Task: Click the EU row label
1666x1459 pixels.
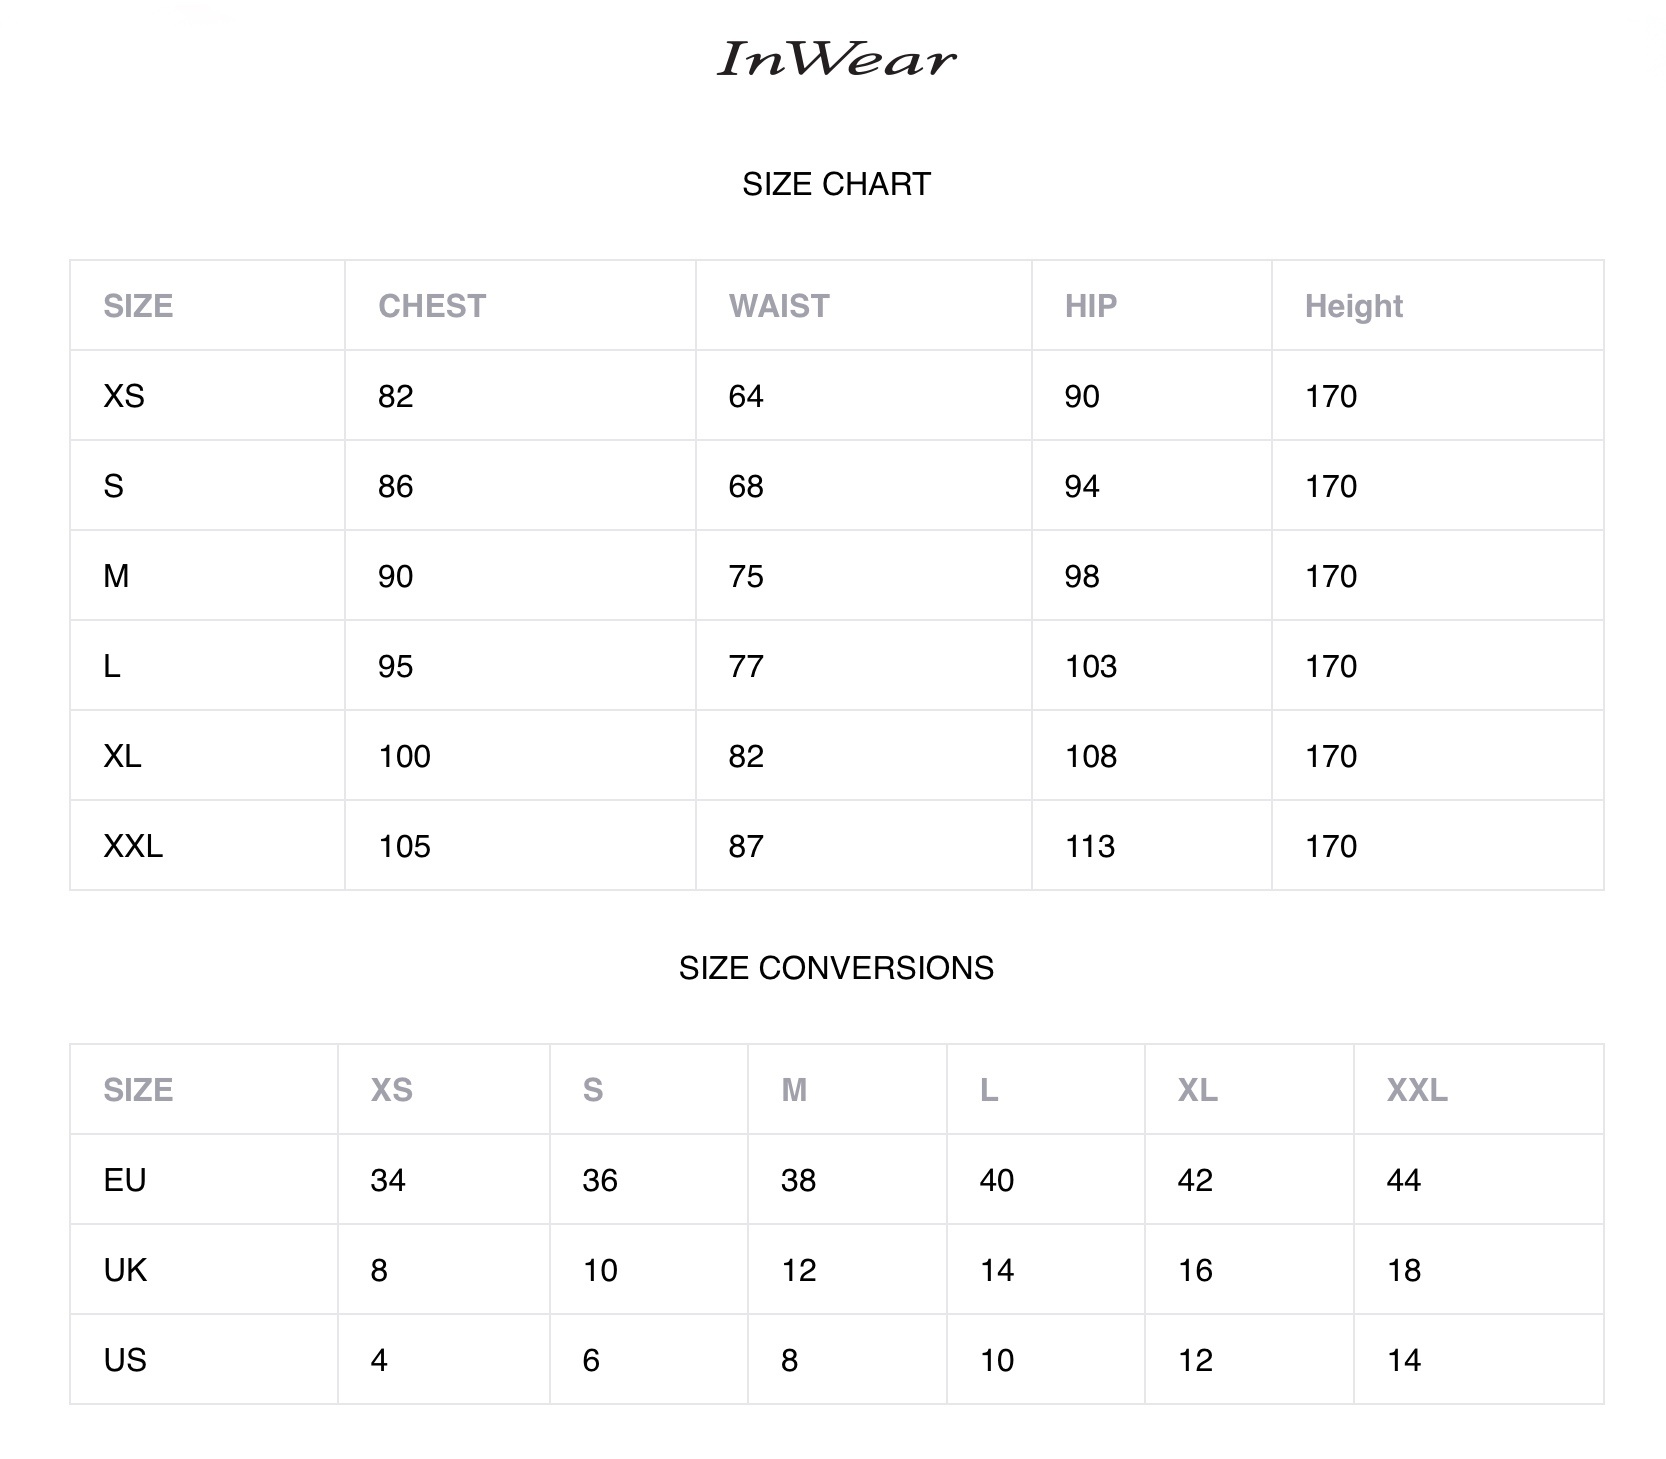Action: (x=125, y=1180)
